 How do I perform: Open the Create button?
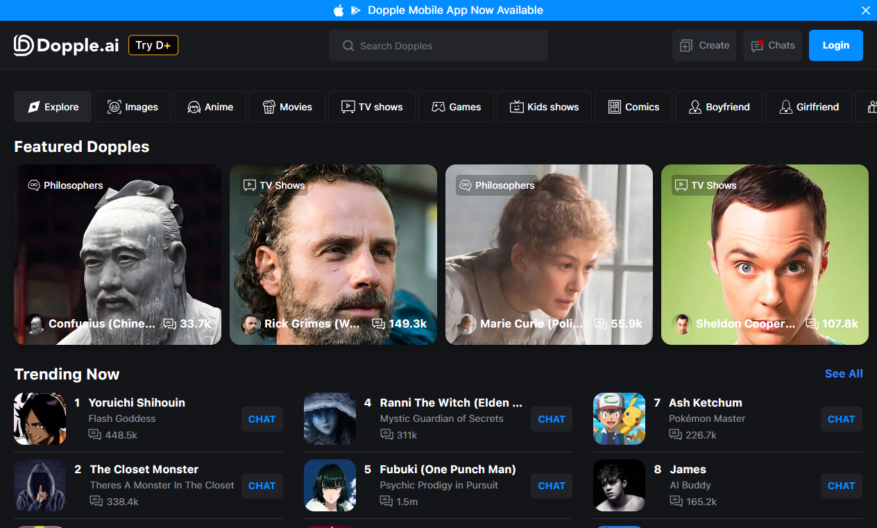[x=704, y=45]
